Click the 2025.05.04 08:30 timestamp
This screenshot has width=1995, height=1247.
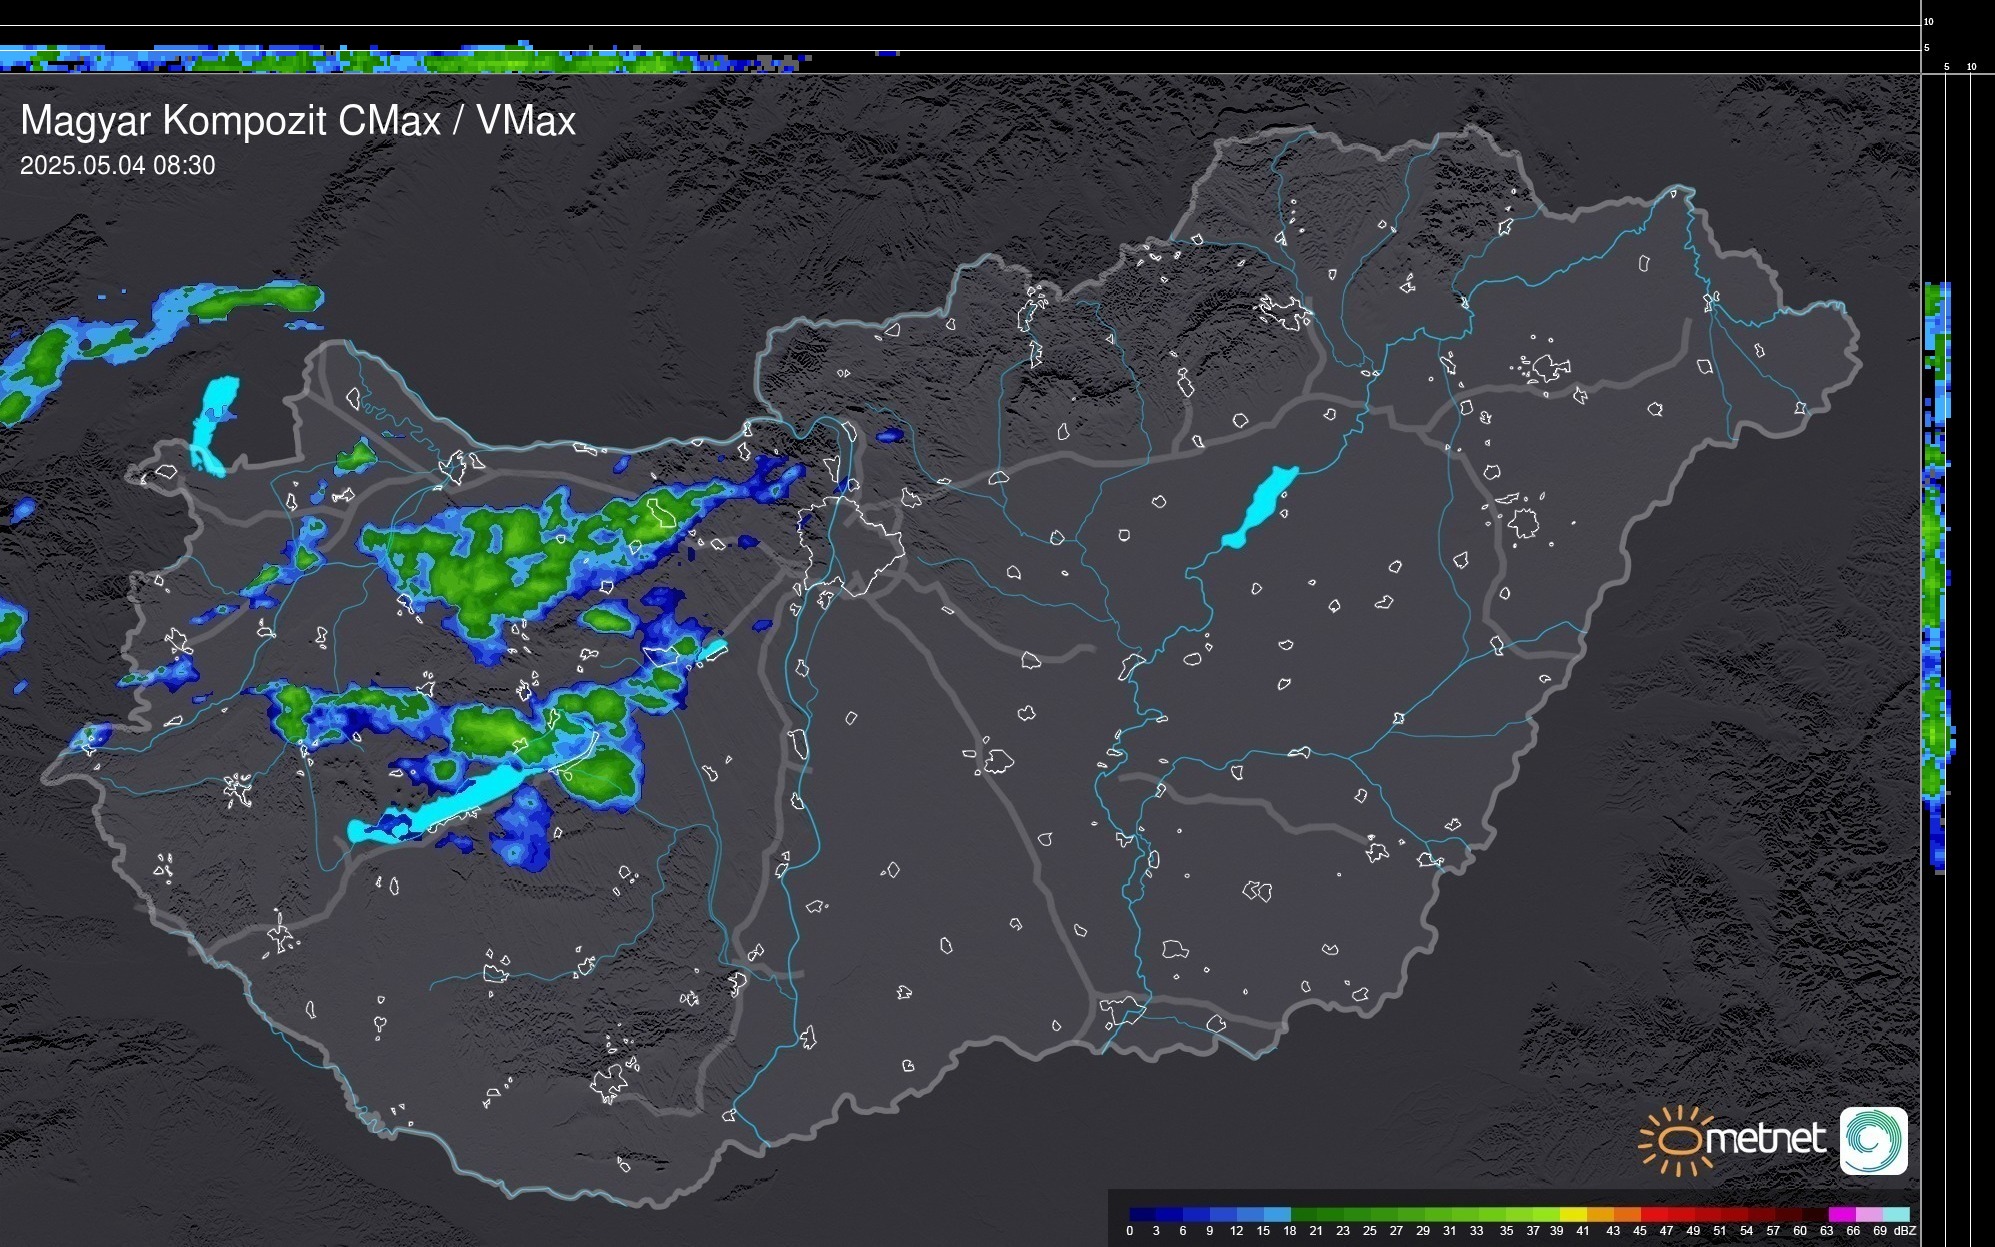tap(118, 166)
